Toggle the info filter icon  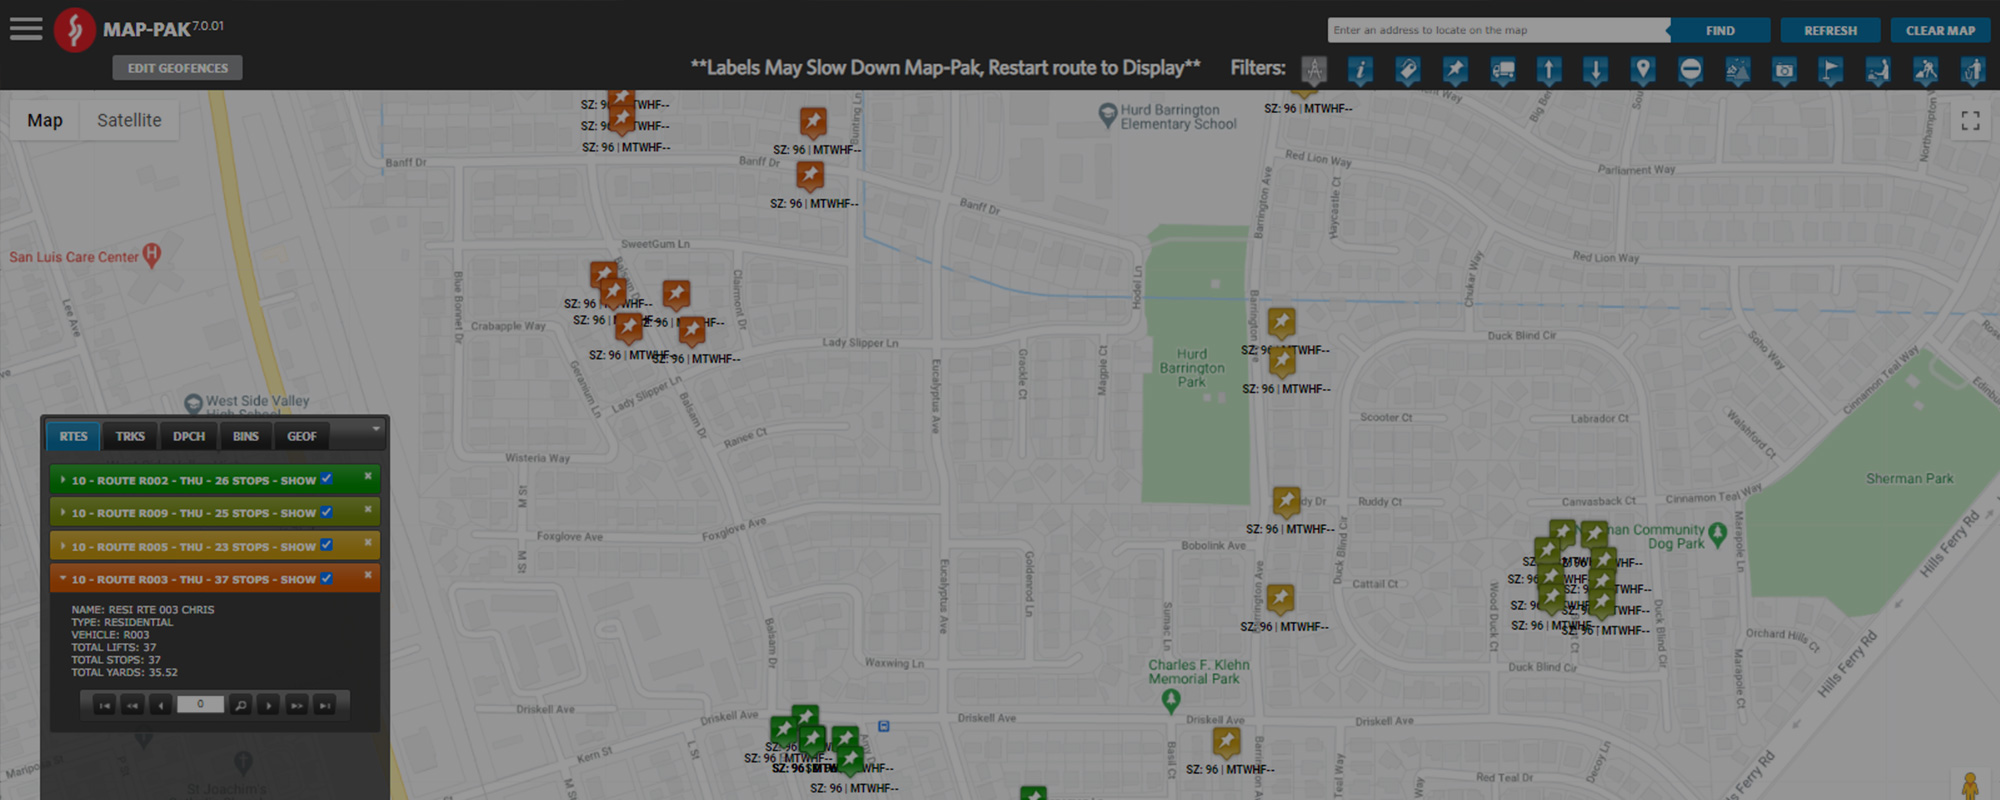pos(1360,70)
